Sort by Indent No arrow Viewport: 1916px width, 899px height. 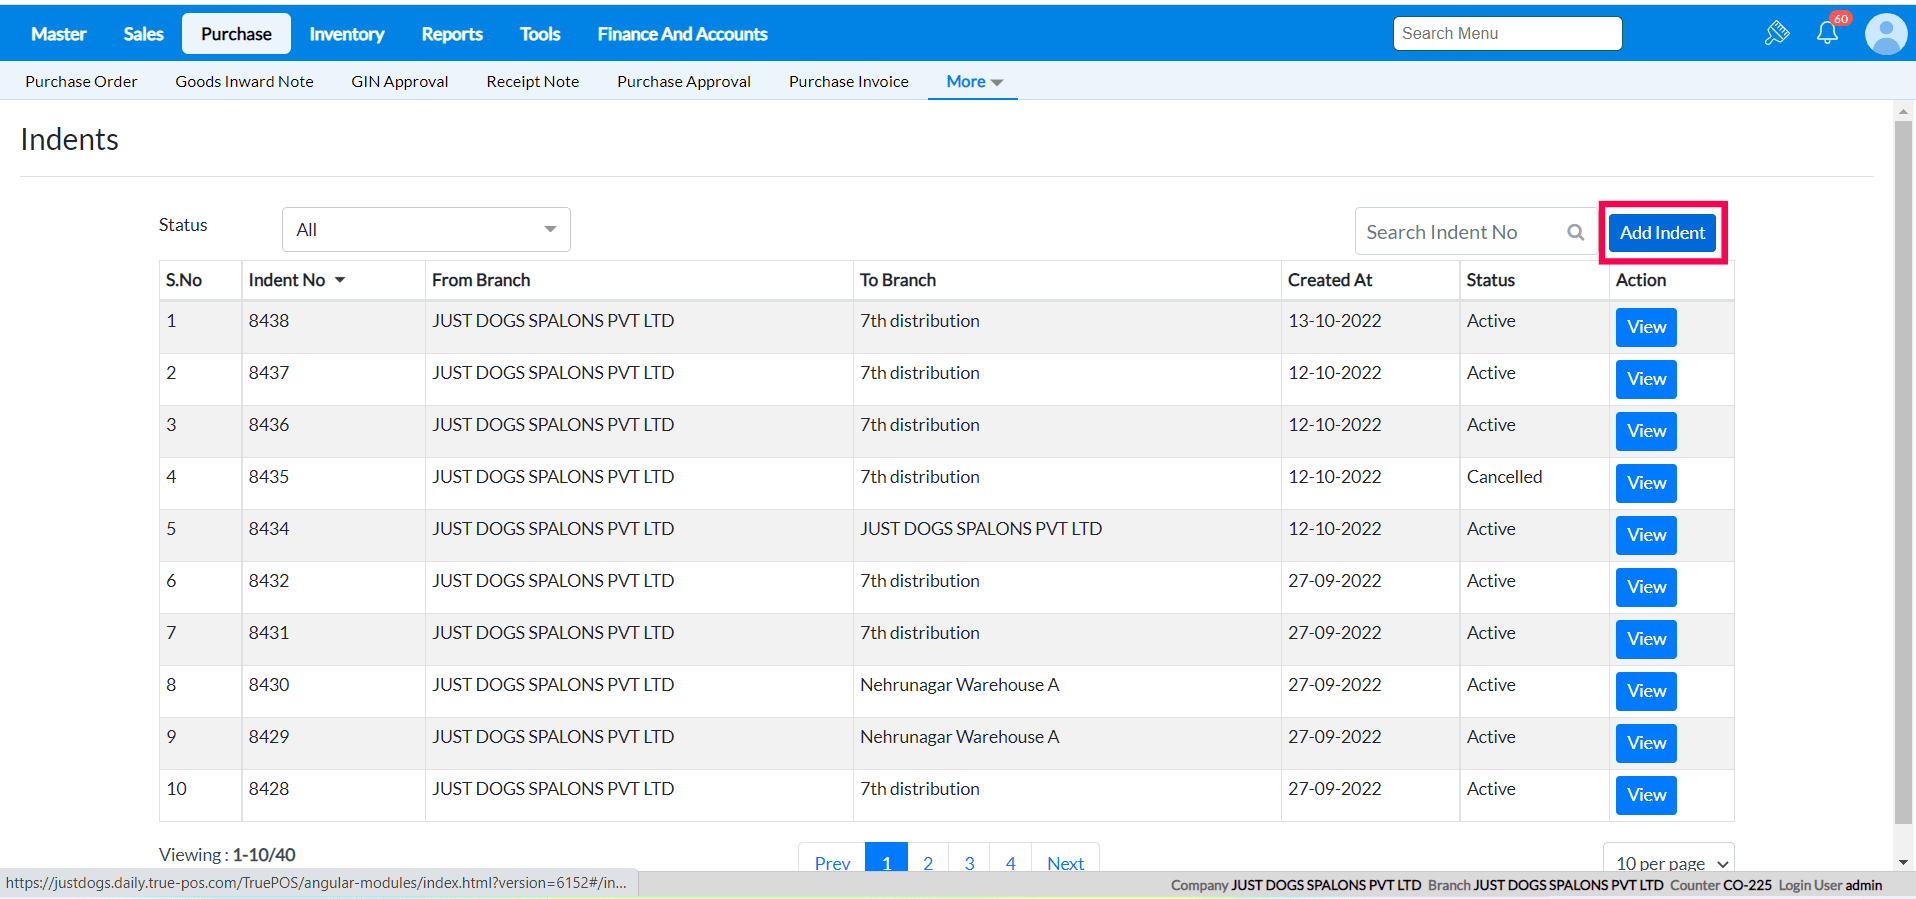tap(340, 280)
